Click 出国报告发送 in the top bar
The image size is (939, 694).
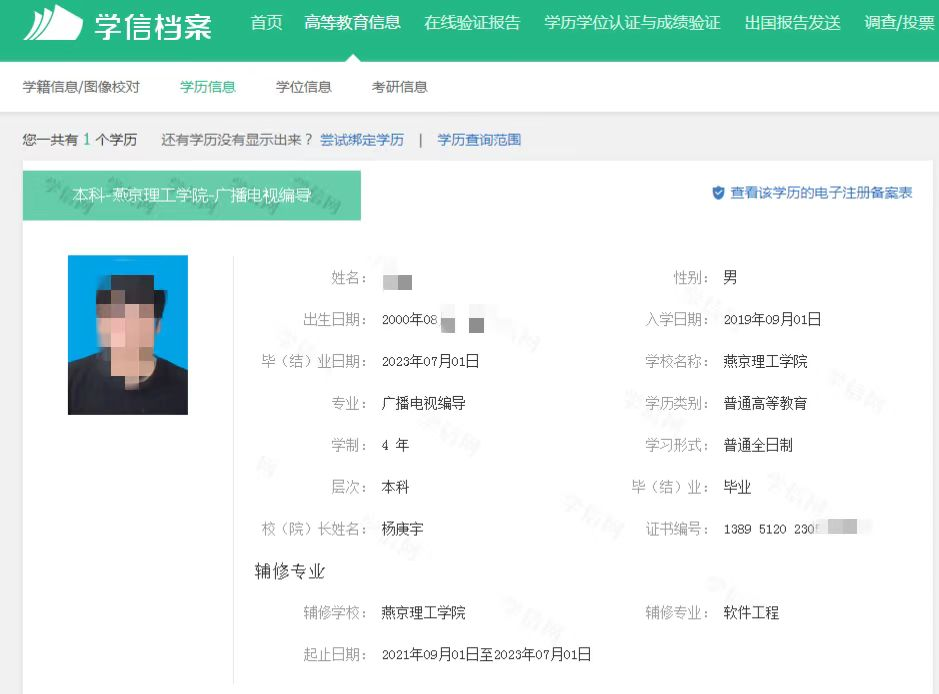tap(792, 23)
